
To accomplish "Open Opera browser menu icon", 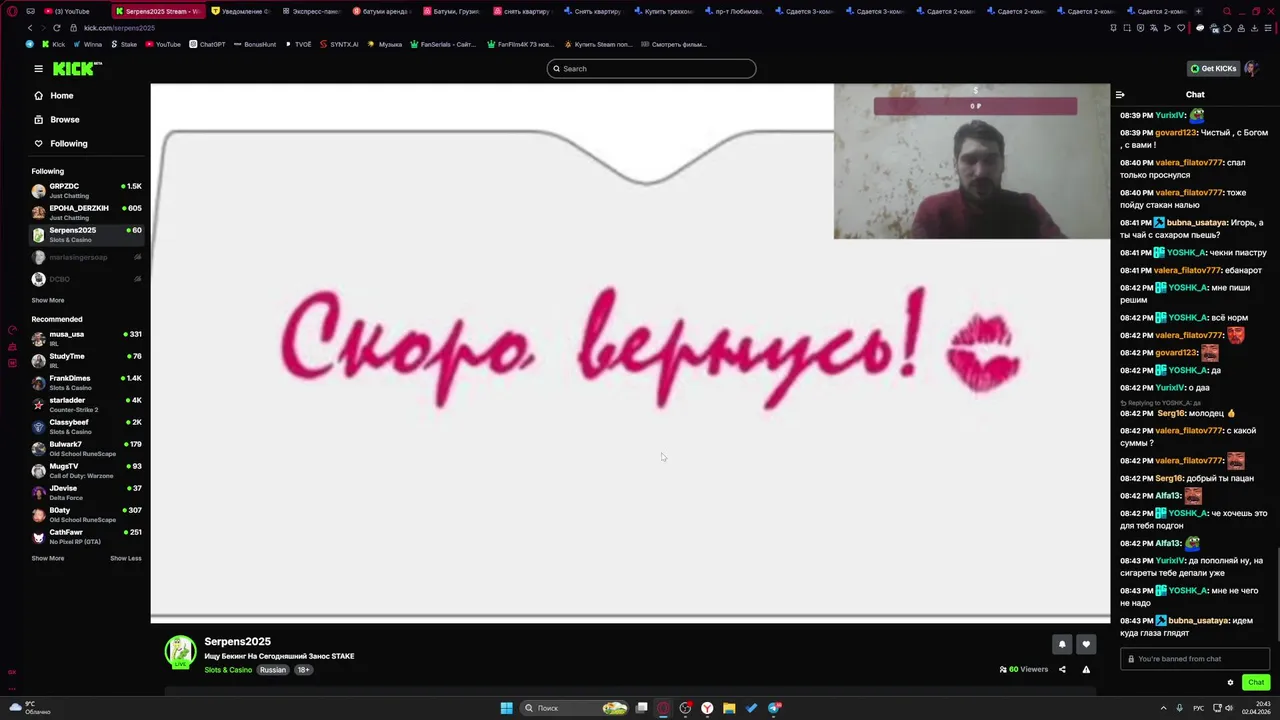I will 12,11.
